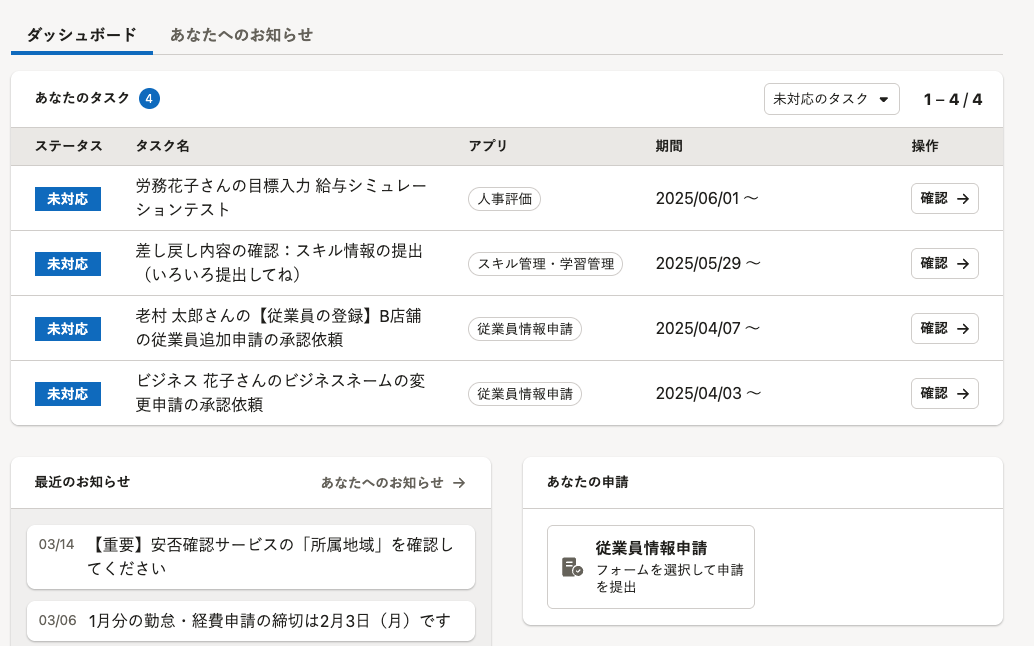1034x646 pixels.
Task: Open the 03/14 安否確認サービス notice
Action: point(251,557)
